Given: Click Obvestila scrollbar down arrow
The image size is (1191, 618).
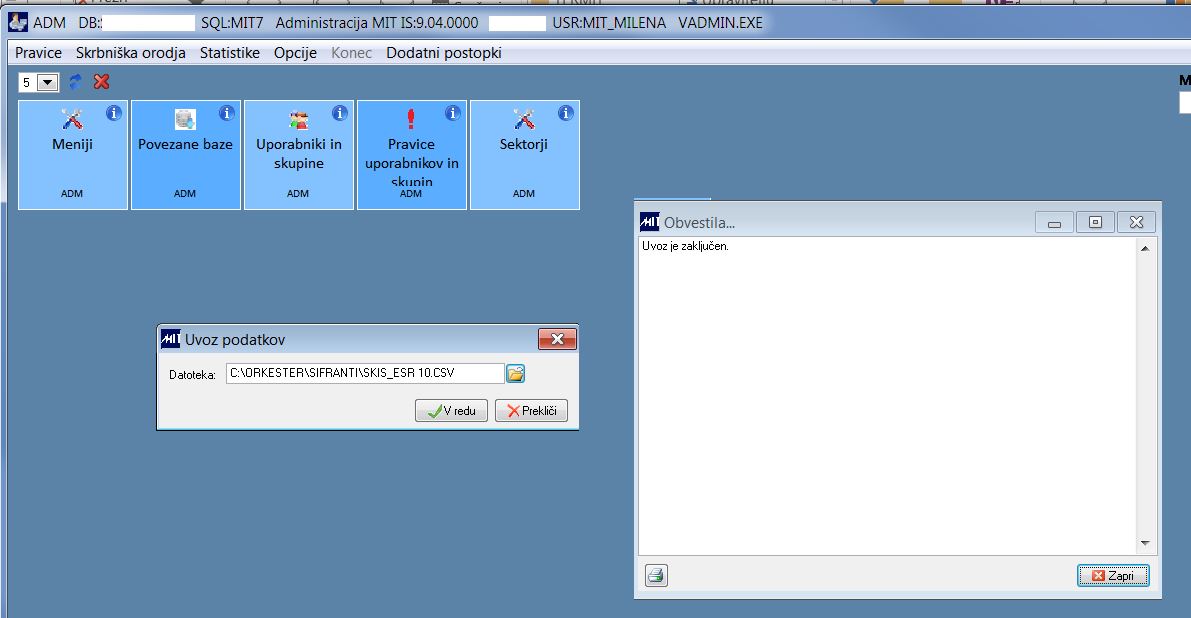Looking at the screenshot, I should tap(1145, 544).
